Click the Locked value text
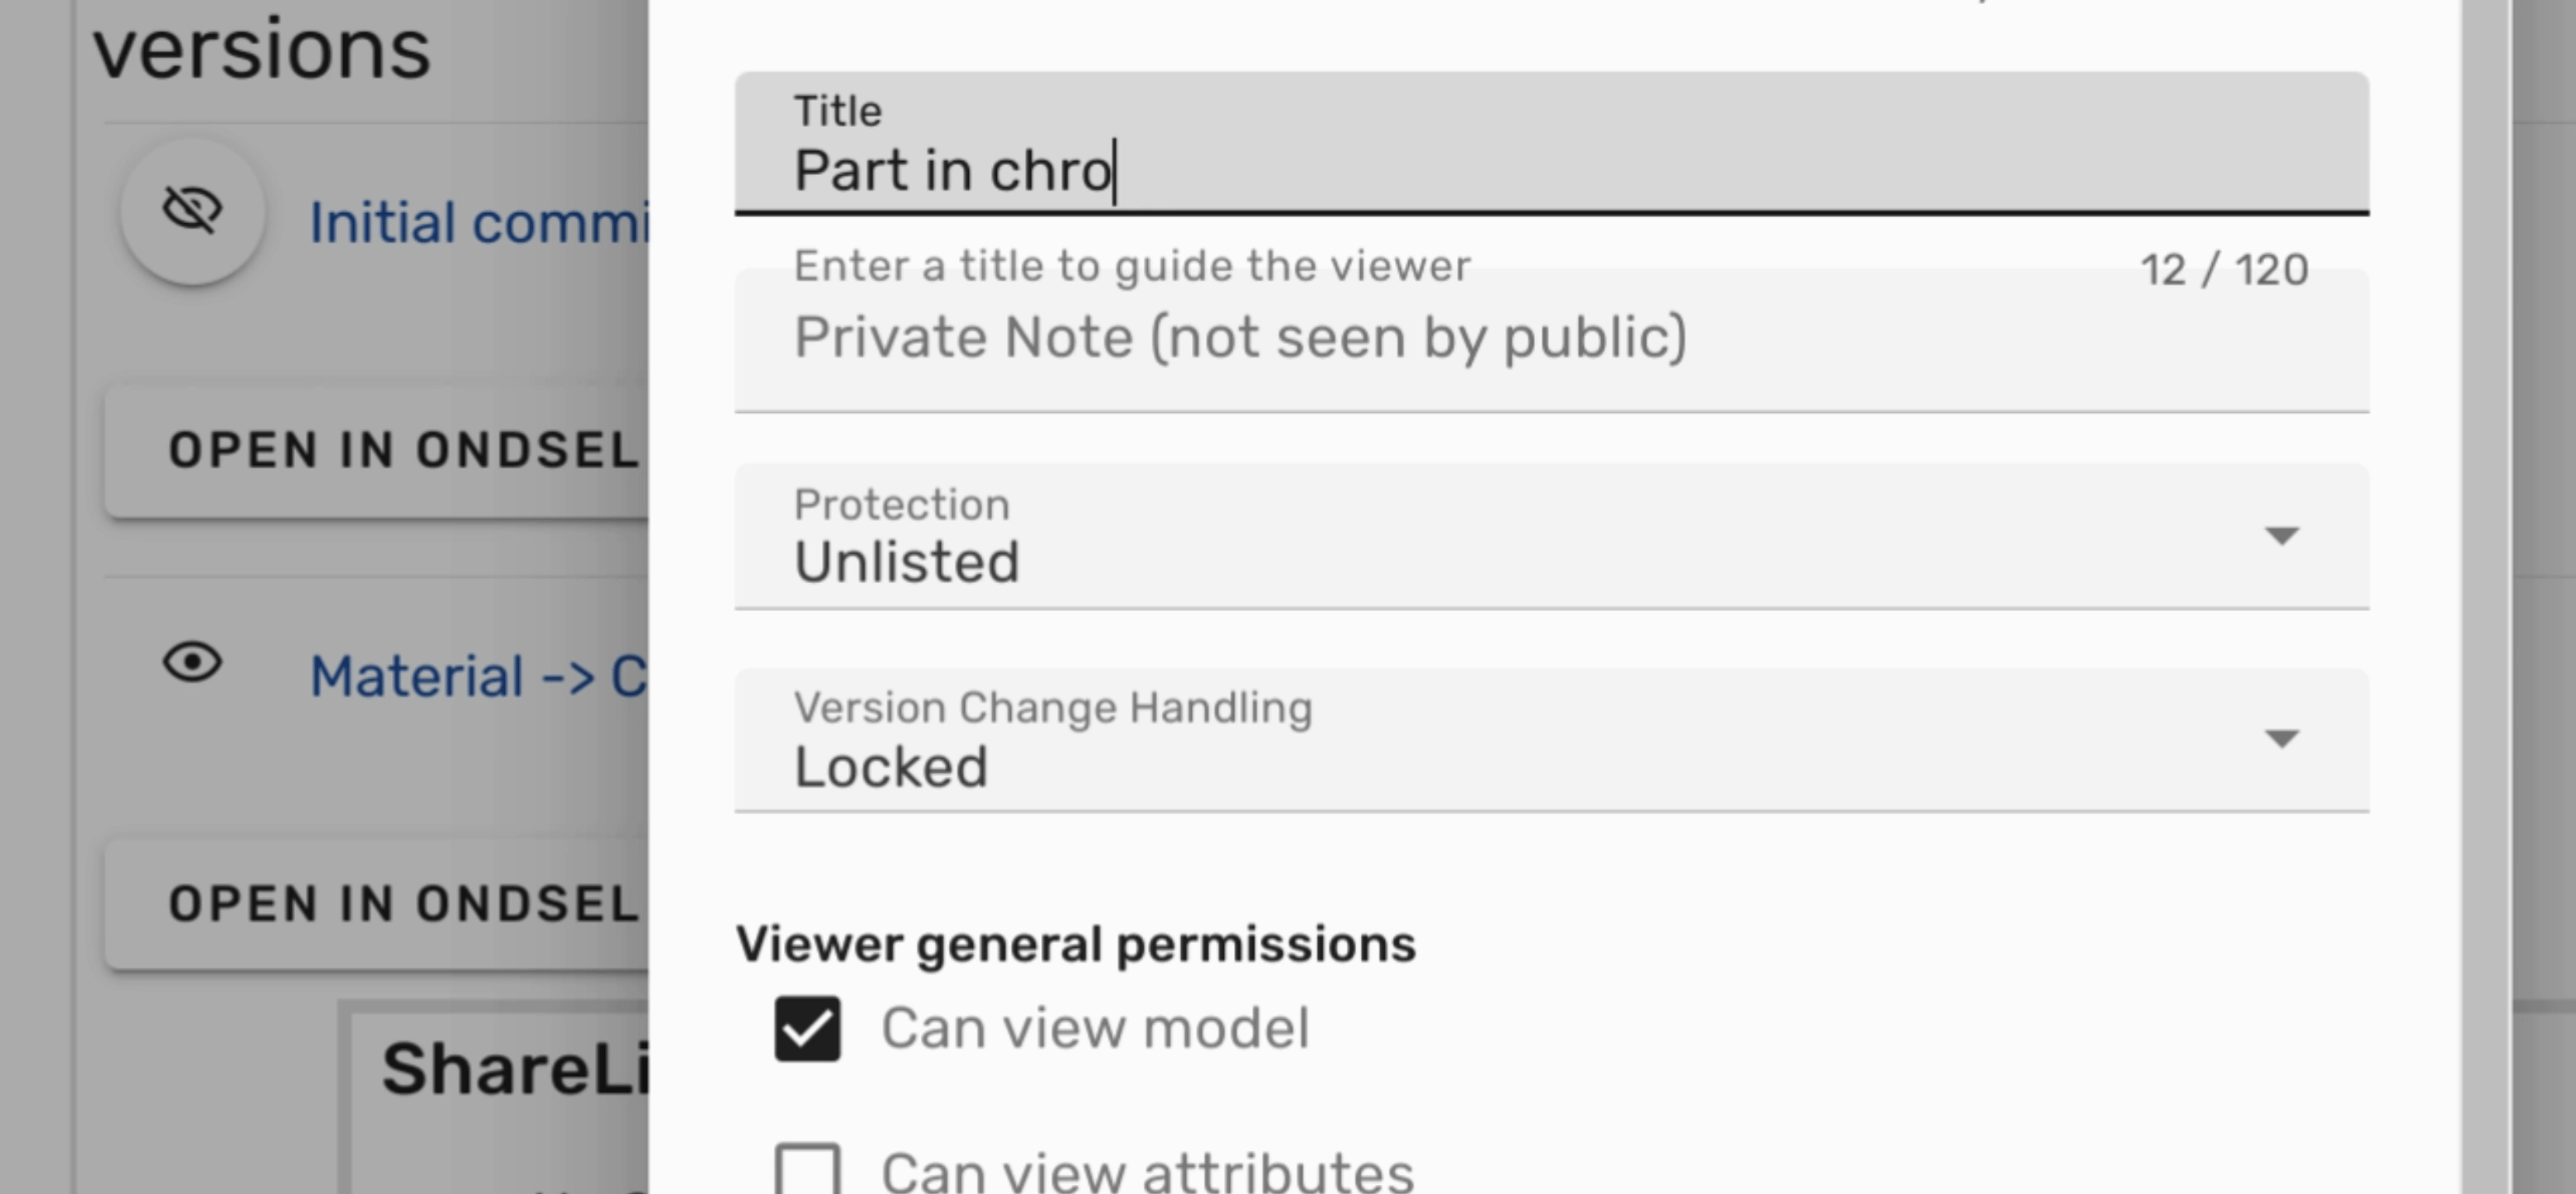2576x1194 pixels. point(890,767)
